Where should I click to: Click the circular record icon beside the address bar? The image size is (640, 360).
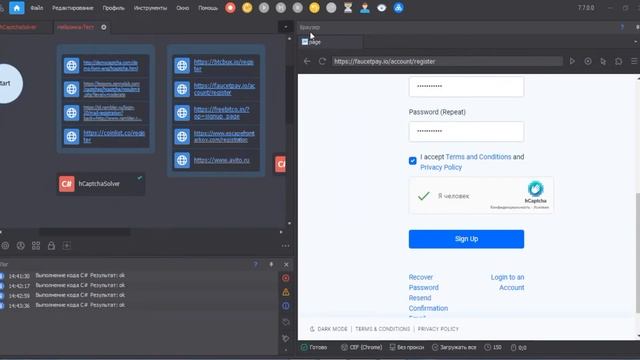coord(588,61)
